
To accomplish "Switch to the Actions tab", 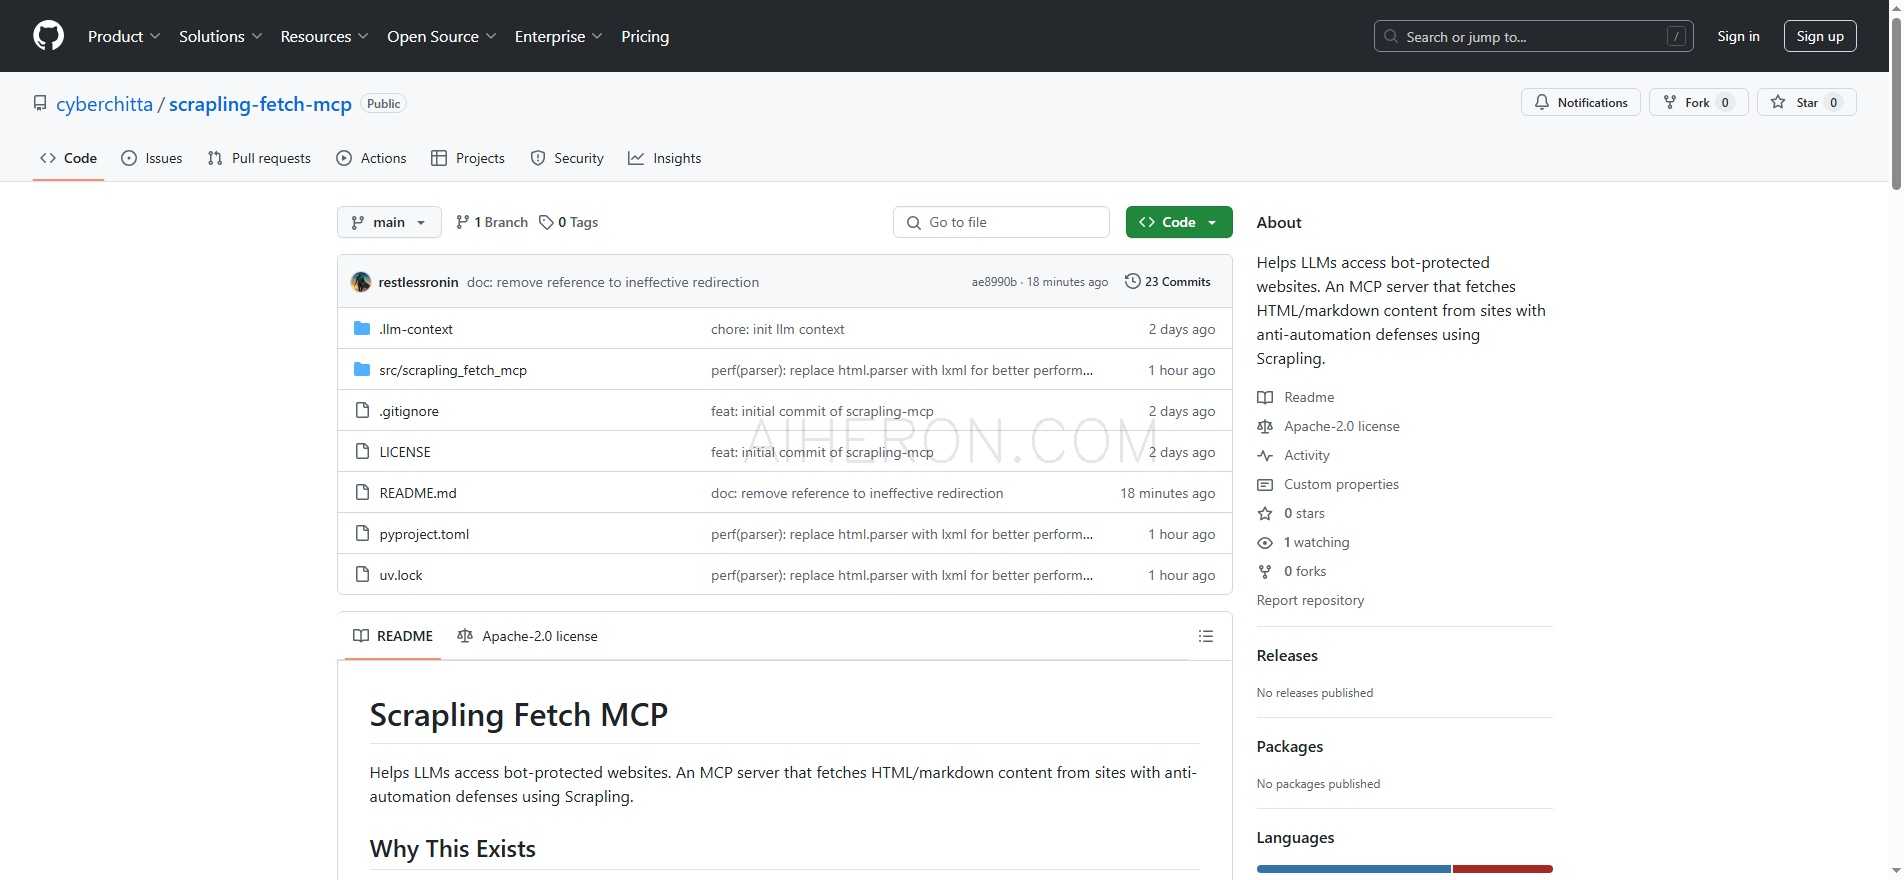I will pos(372,158).
